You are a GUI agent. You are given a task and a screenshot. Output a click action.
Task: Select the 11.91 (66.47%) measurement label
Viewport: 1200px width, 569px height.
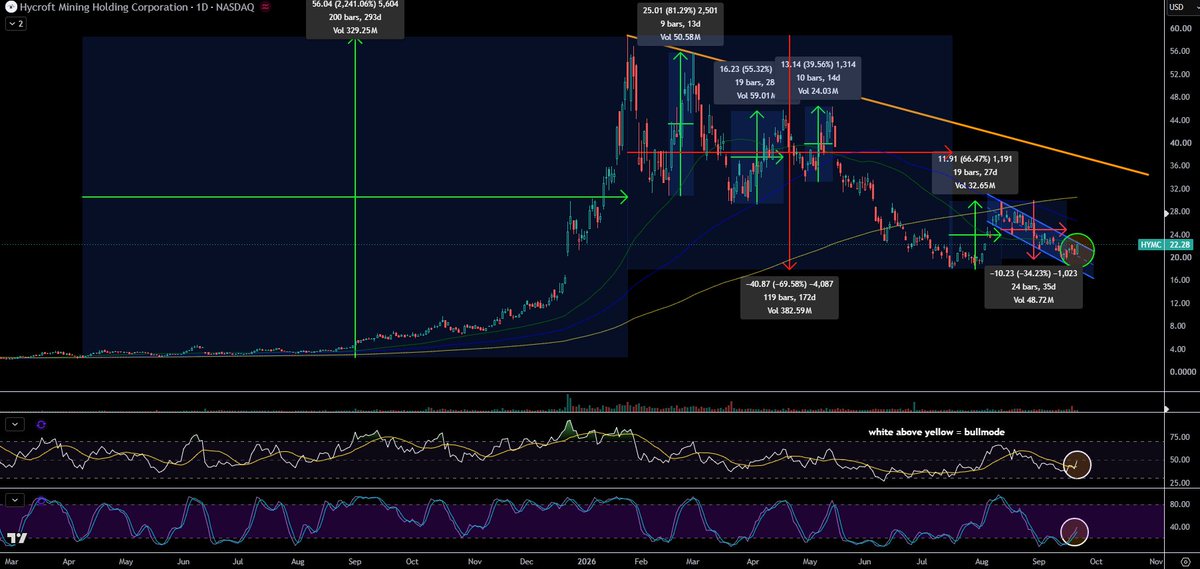click(x=976, y=172)
